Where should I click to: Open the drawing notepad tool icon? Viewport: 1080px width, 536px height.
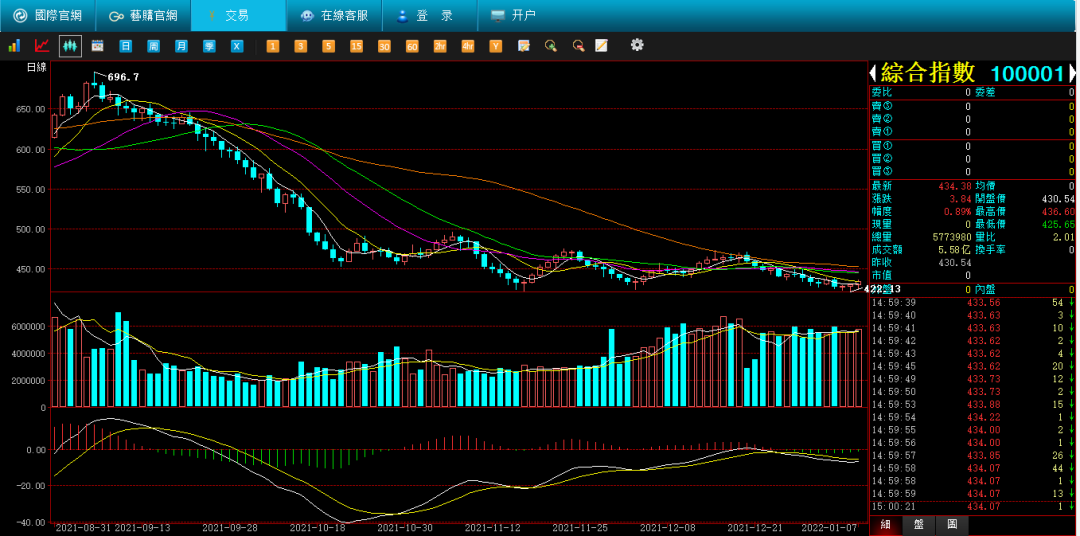click(x=601, y=45)
